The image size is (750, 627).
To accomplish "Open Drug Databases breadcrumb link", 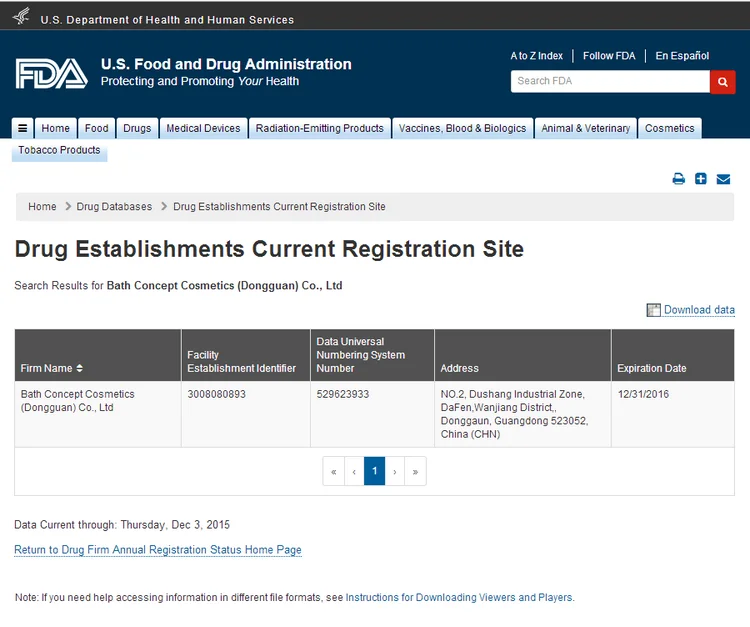I will (114, 207).
